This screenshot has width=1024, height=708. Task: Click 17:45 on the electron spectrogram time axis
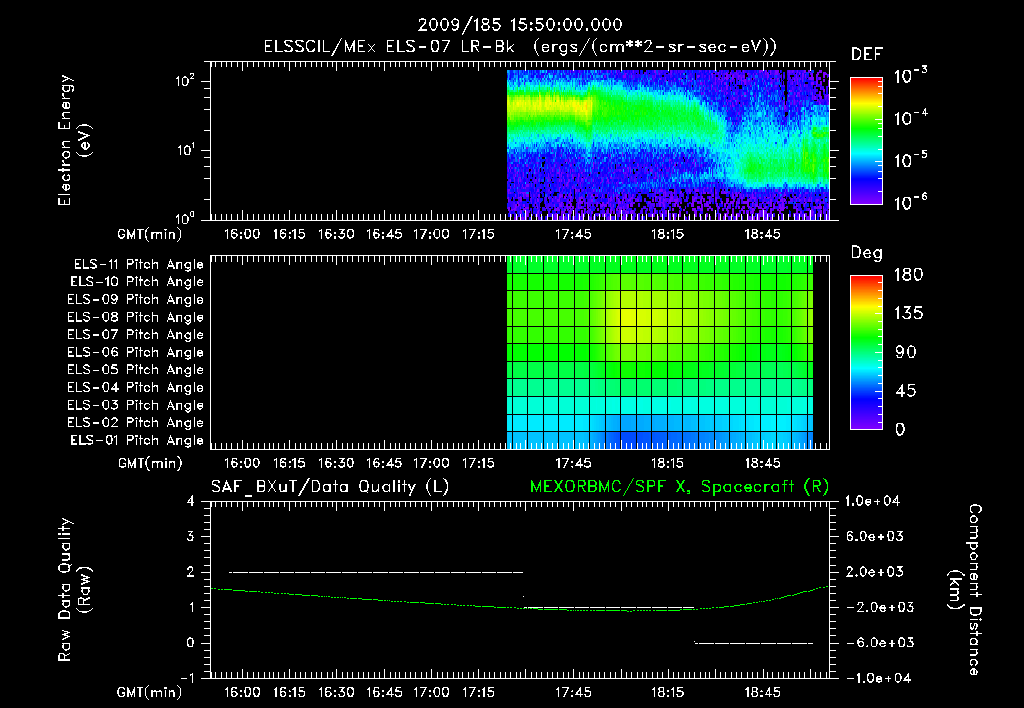[x=573, y=234]
